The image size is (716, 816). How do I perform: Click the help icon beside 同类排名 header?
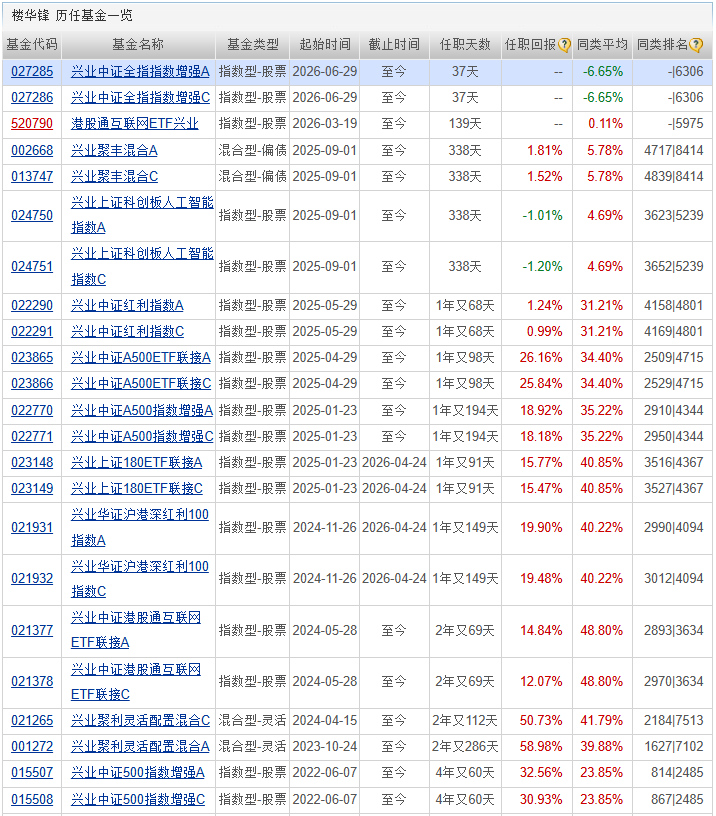point(696,45)
